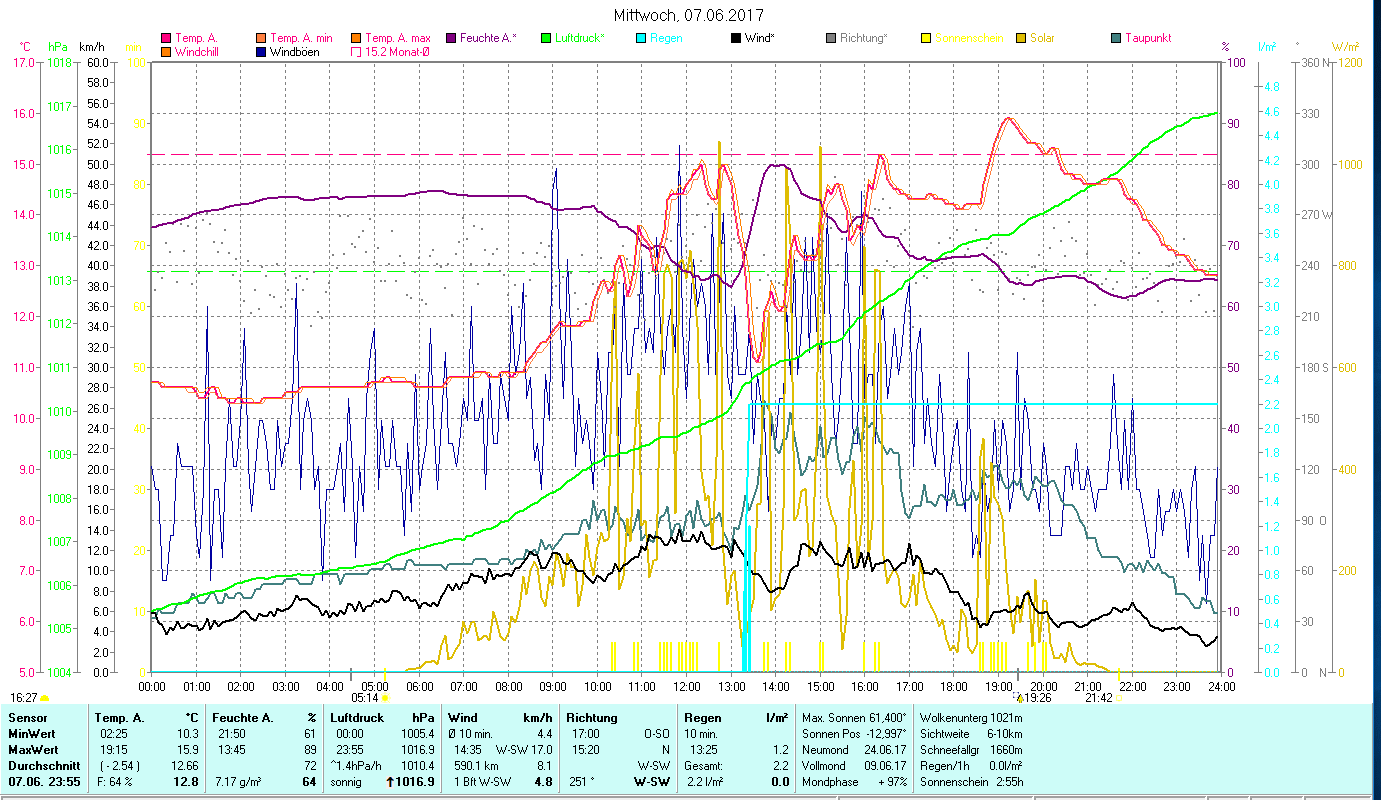Click the 'hPa' axis unit above the chart
The image size is (1381, 800).
point(58,47)
